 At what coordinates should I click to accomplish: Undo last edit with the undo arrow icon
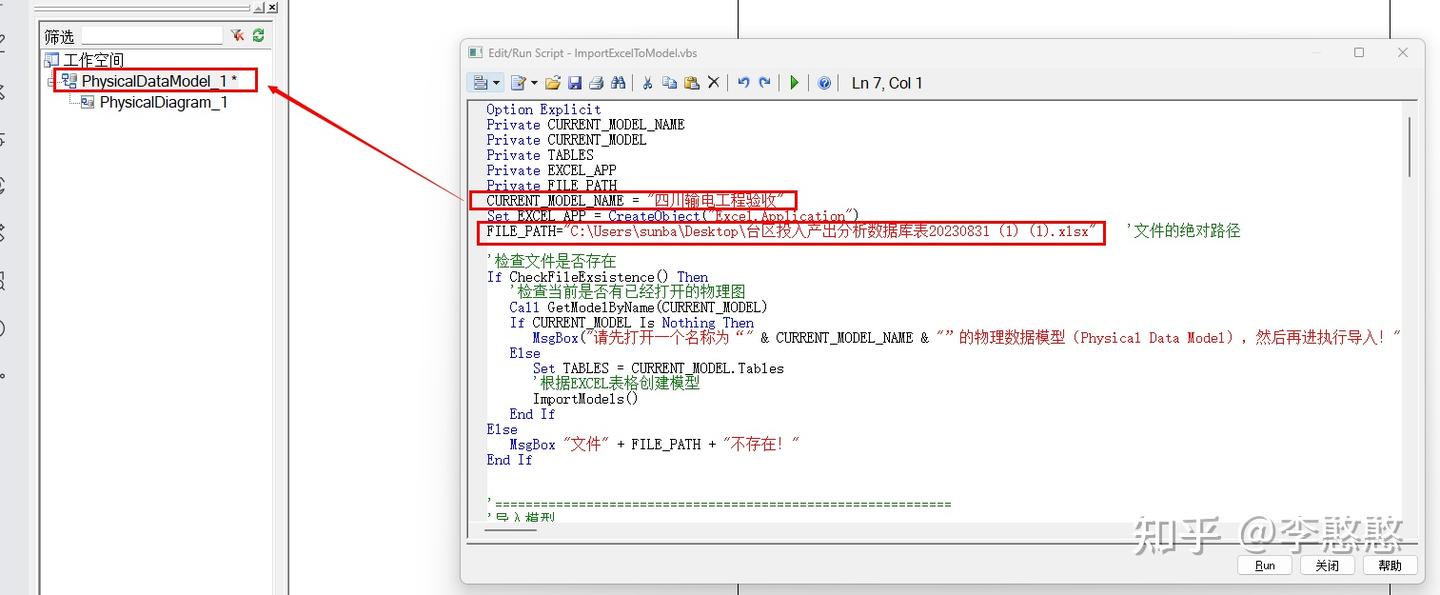744,82
